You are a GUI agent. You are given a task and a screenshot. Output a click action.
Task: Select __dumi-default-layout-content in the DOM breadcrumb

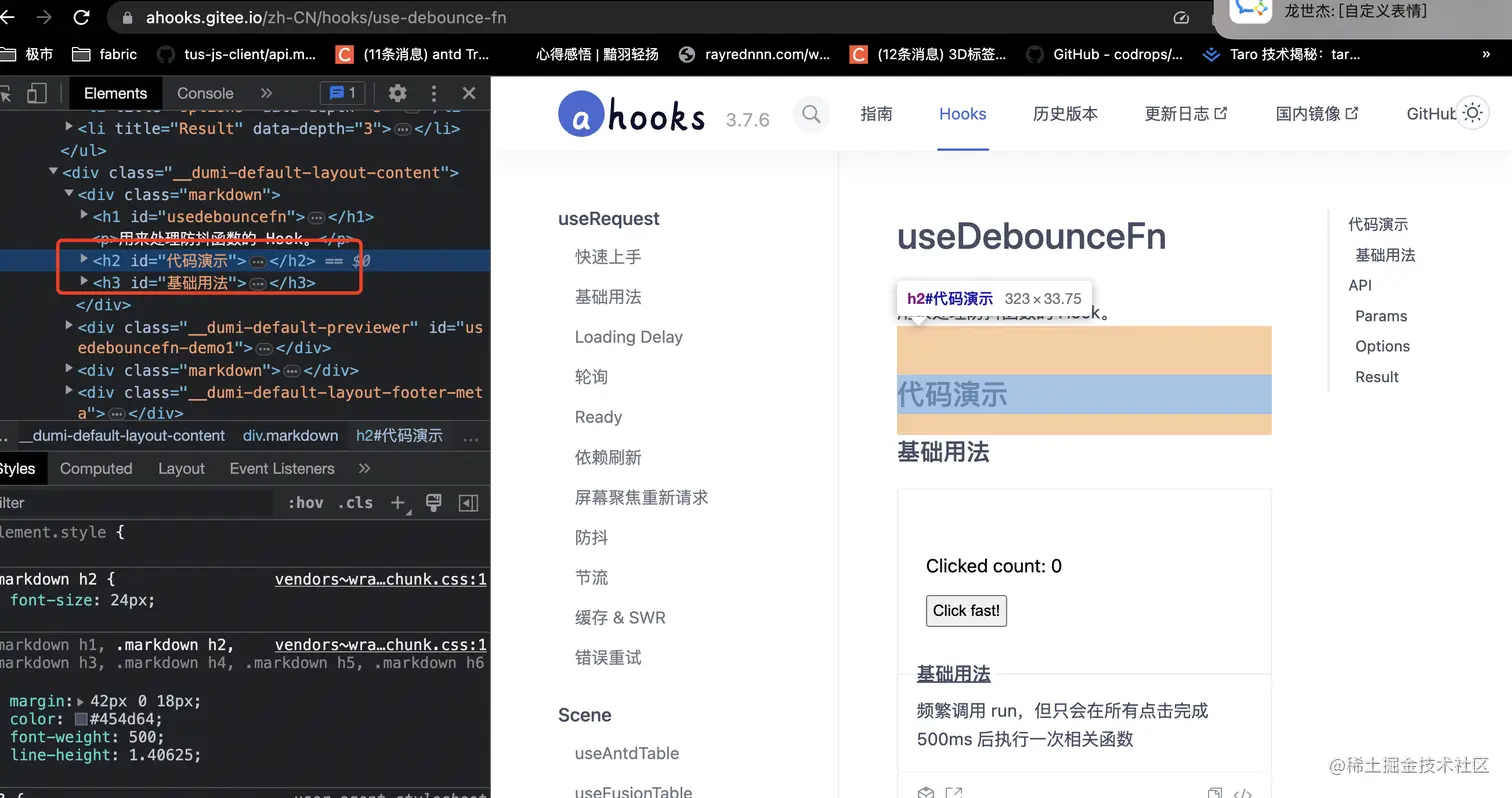pos(122,436)
